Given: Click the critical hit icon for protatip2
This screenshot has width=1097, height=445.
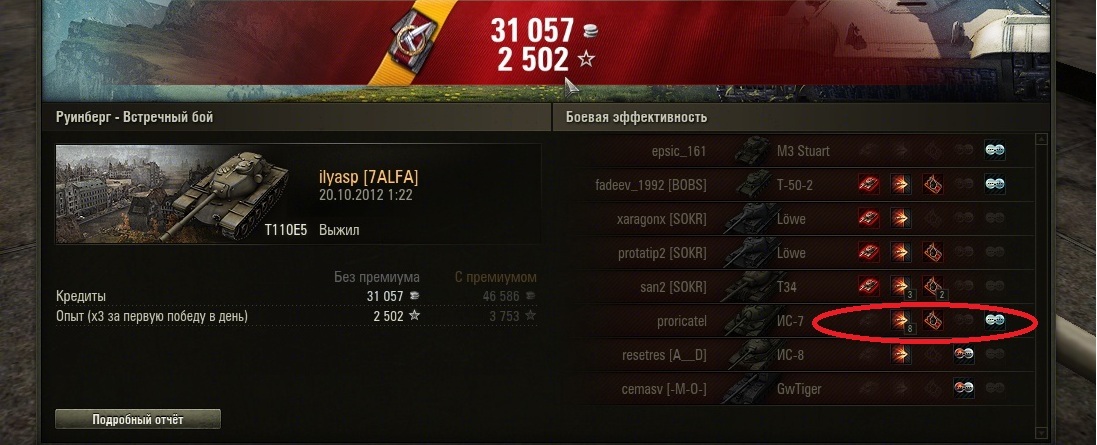Looking at the screenshot, I should pos(932,252).
